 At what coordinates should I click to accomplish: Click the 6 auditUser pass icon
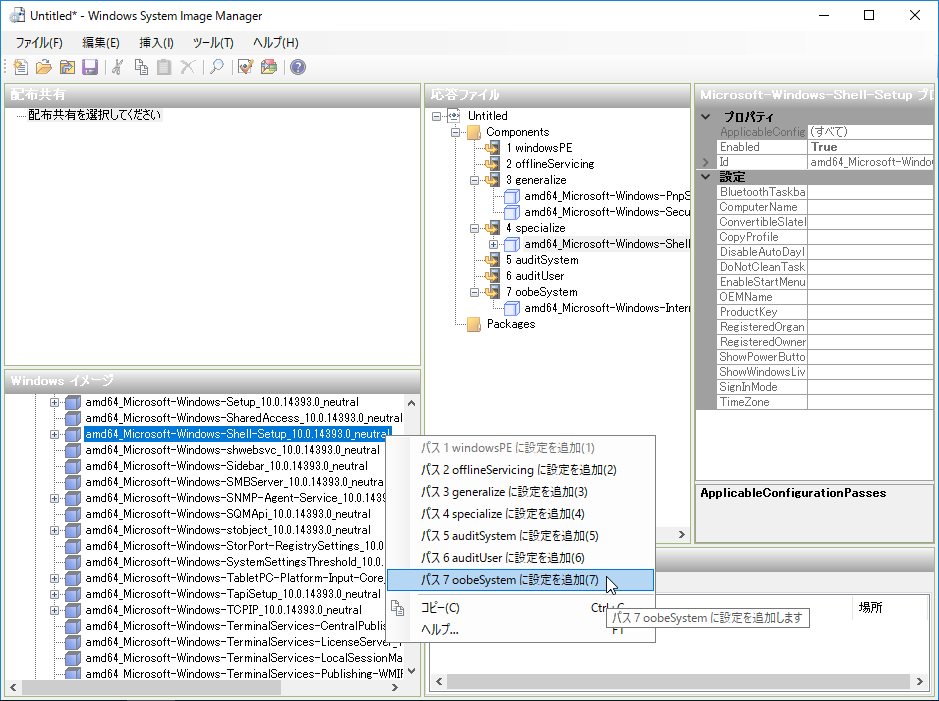(x=492, y=276)
